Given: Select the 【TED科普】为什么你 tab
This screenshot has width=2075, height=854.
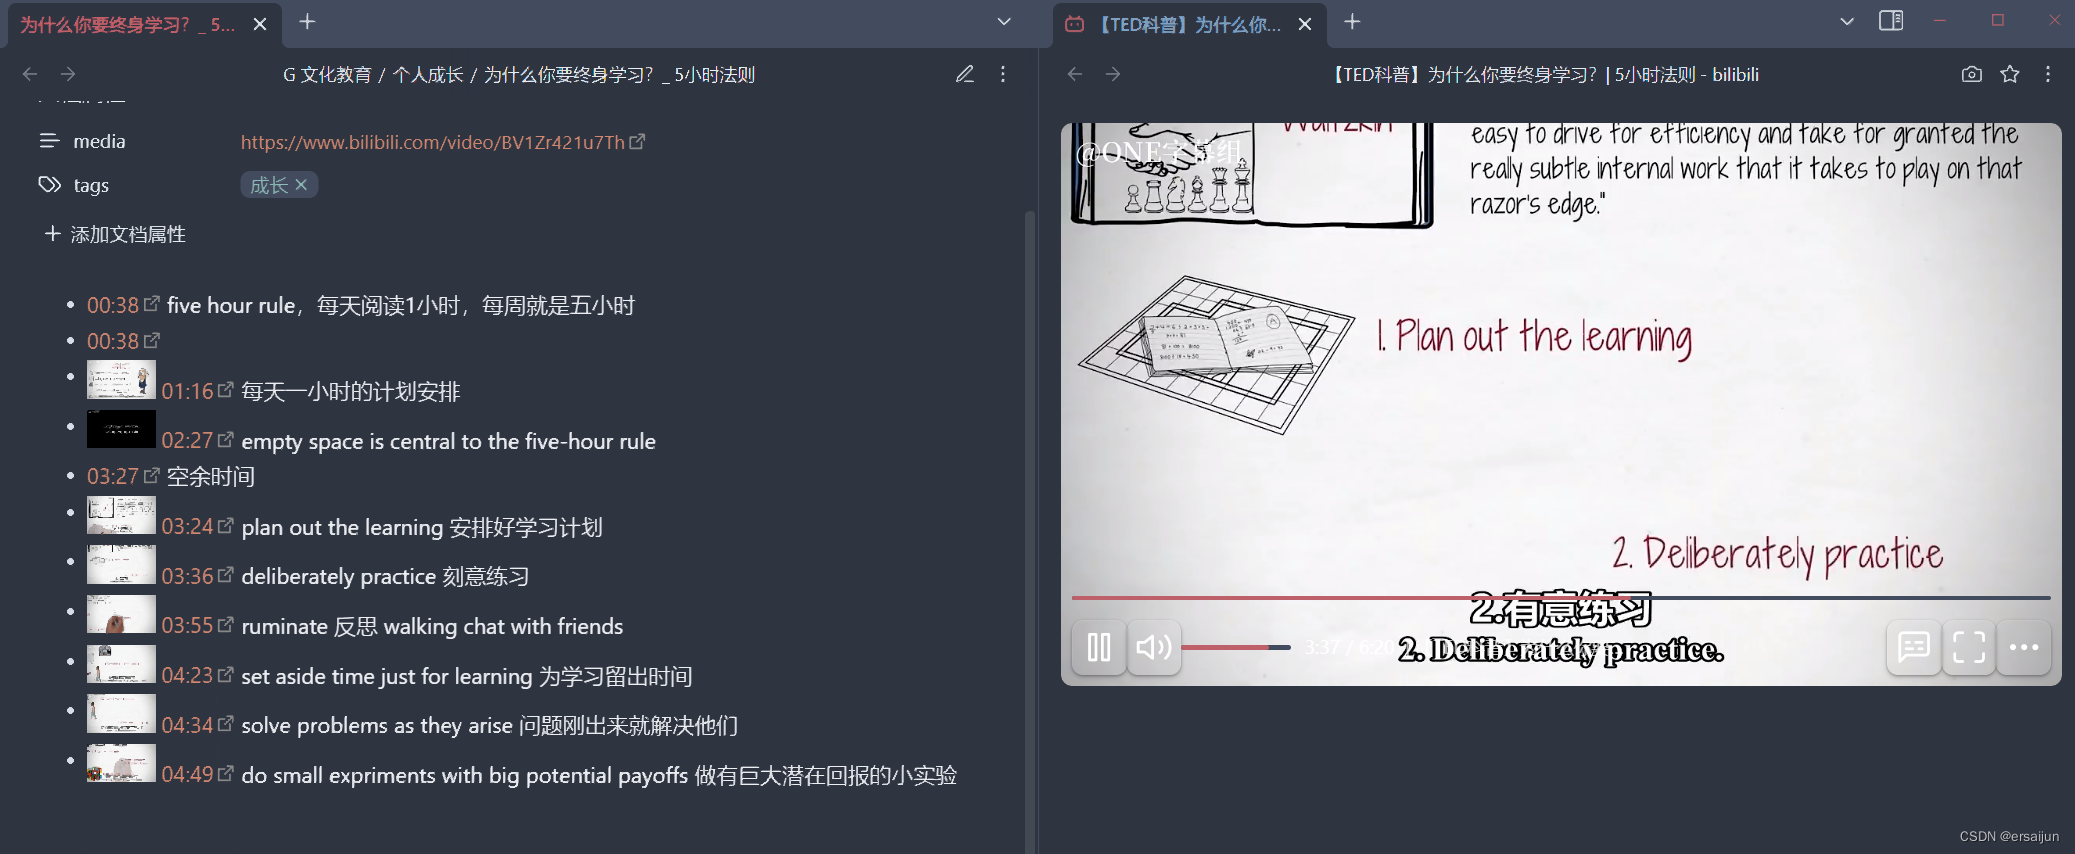Looking at the screenshot, I should pyautogui.click(x=1189, y=24).
